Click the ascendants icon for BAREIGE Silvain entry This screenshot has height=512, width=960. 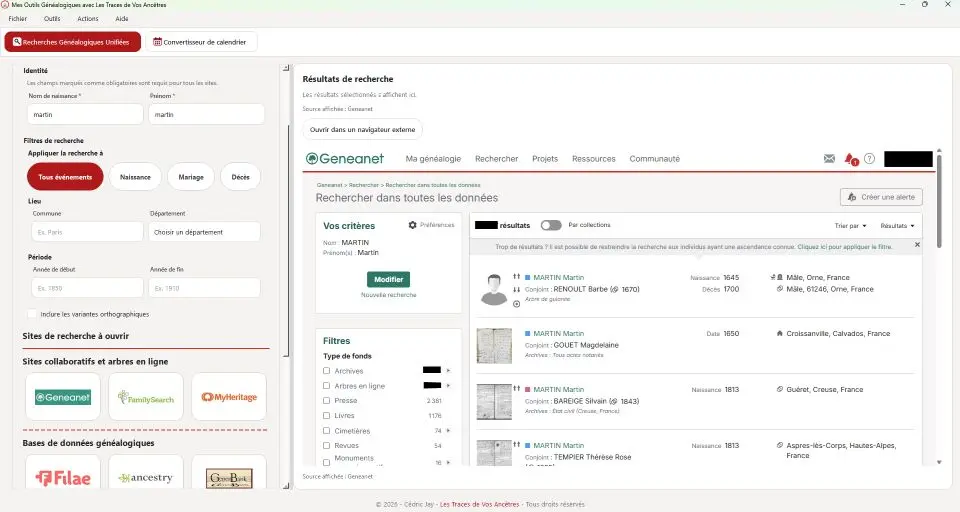tap(516, 389)
